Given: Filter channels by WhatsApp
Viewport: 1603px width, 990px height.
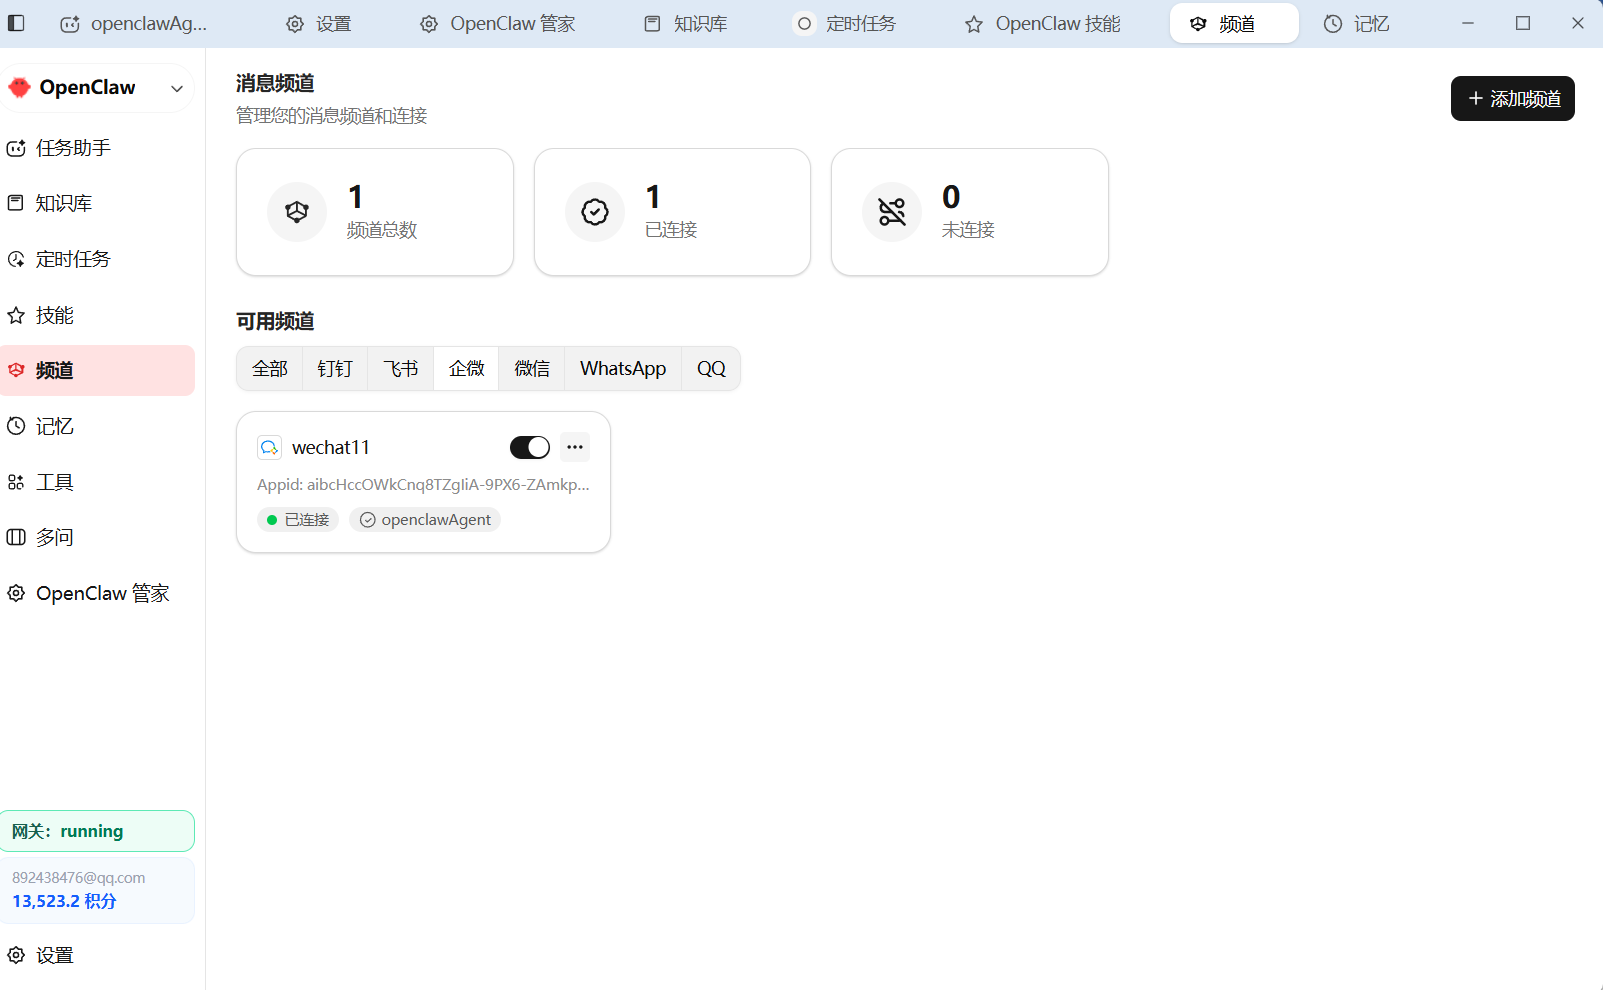Looking at the screenshot, I should click(623, 369).
